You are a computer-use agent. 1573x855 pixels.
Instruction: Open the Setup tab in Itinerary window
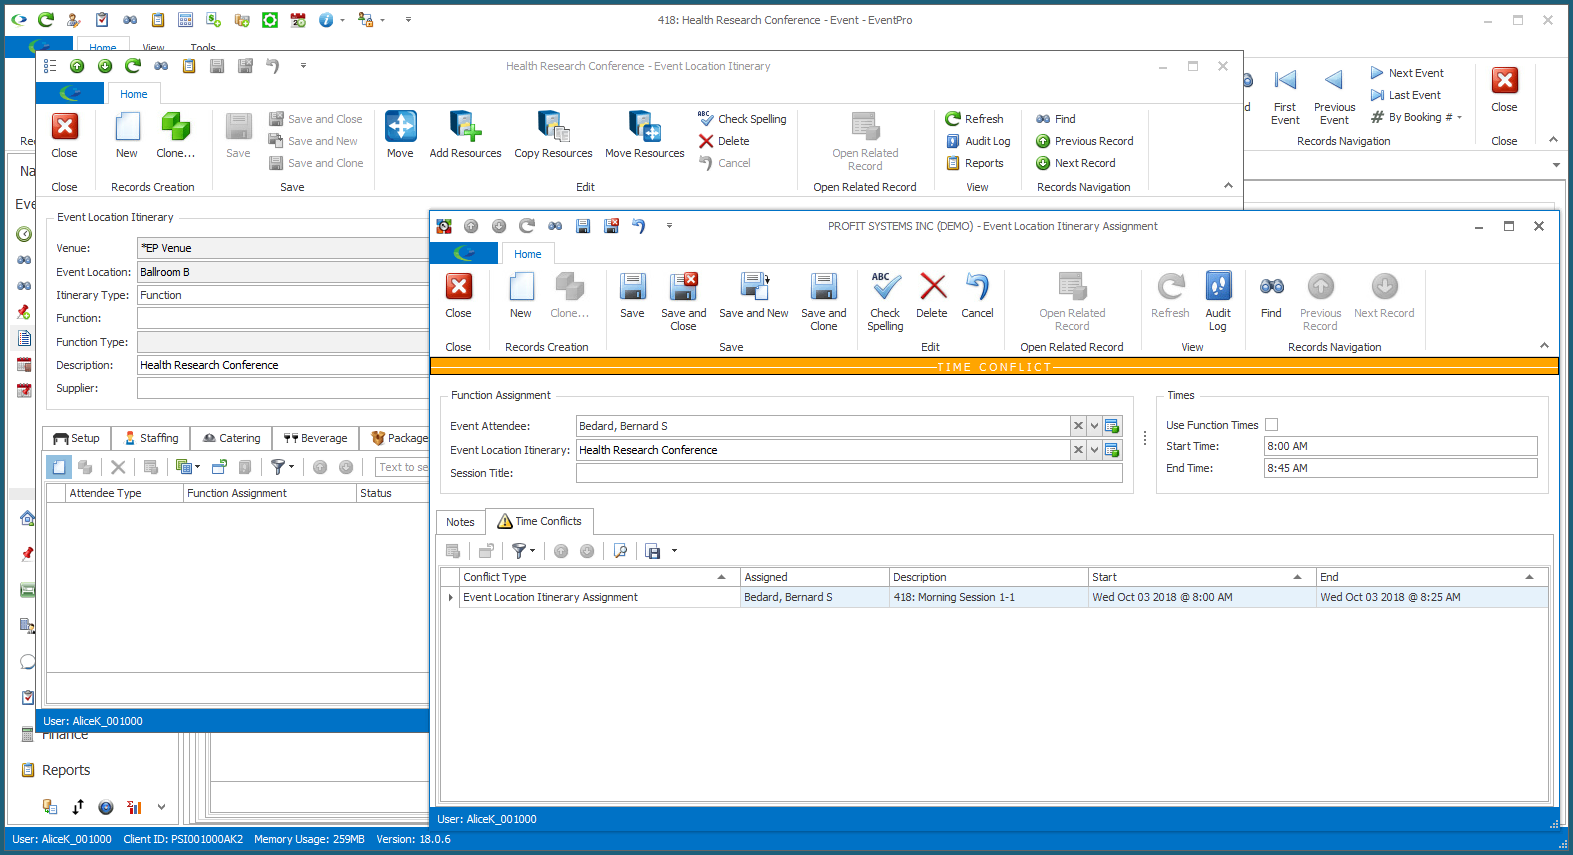[77, 438]
